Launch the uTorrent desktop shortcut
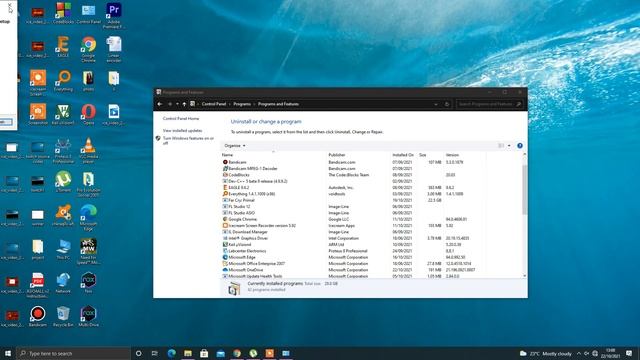640x360 pixels. tap(63, 182)
